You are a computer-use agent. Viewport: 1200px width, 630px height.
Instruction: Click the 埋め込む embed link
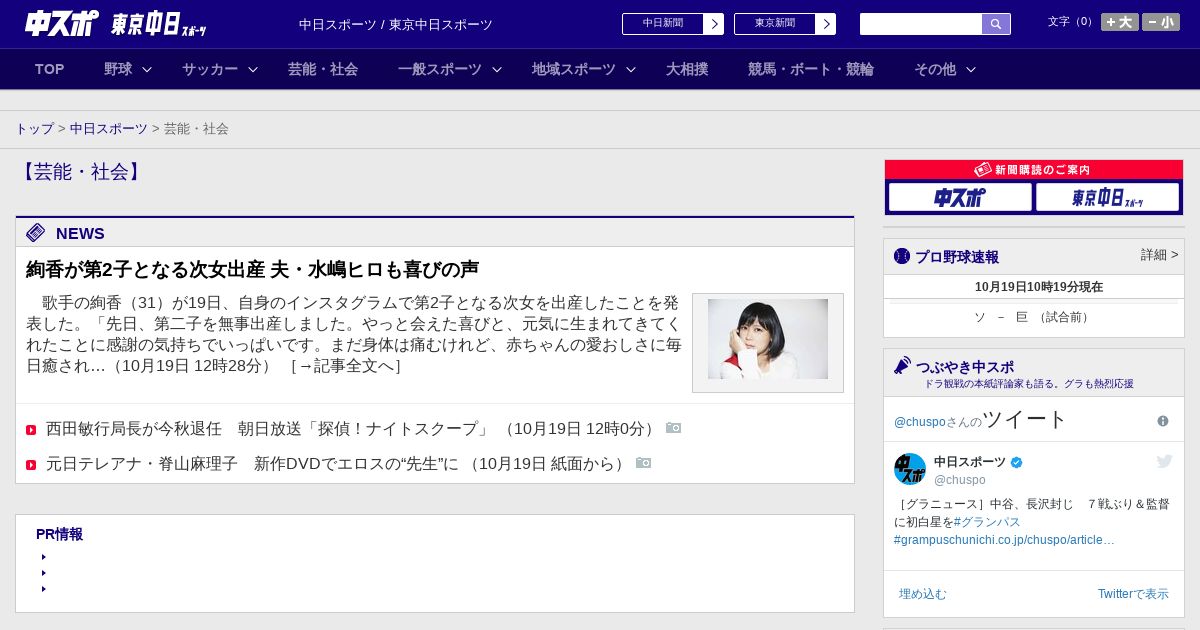click(x=923, y=594)
